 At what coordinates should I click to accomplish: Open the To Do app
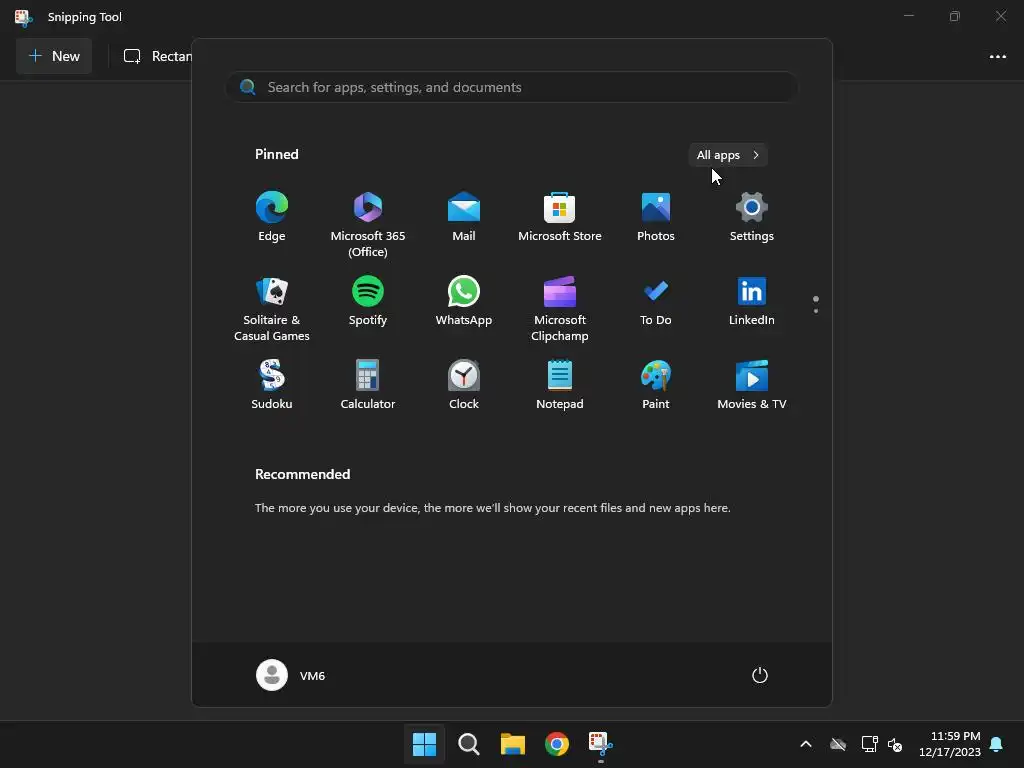pos(656,302)
